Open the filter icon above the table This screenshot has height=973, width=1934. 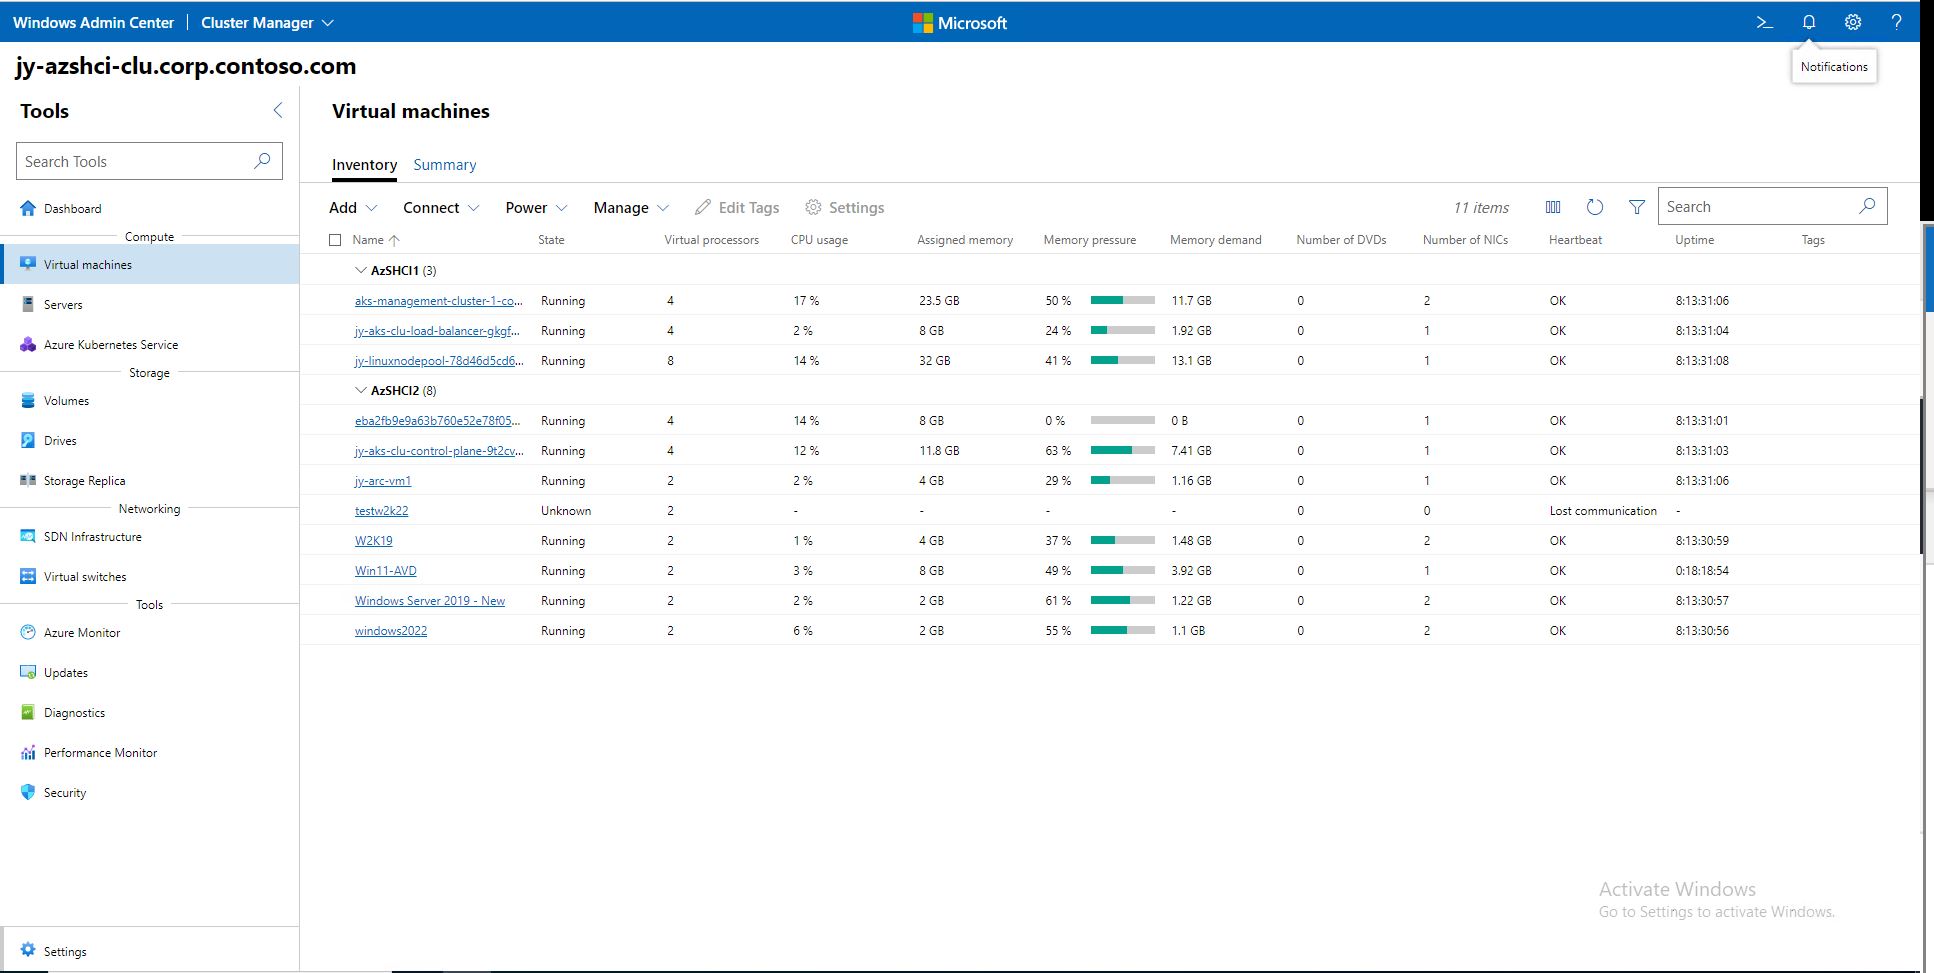[1636, 207]
